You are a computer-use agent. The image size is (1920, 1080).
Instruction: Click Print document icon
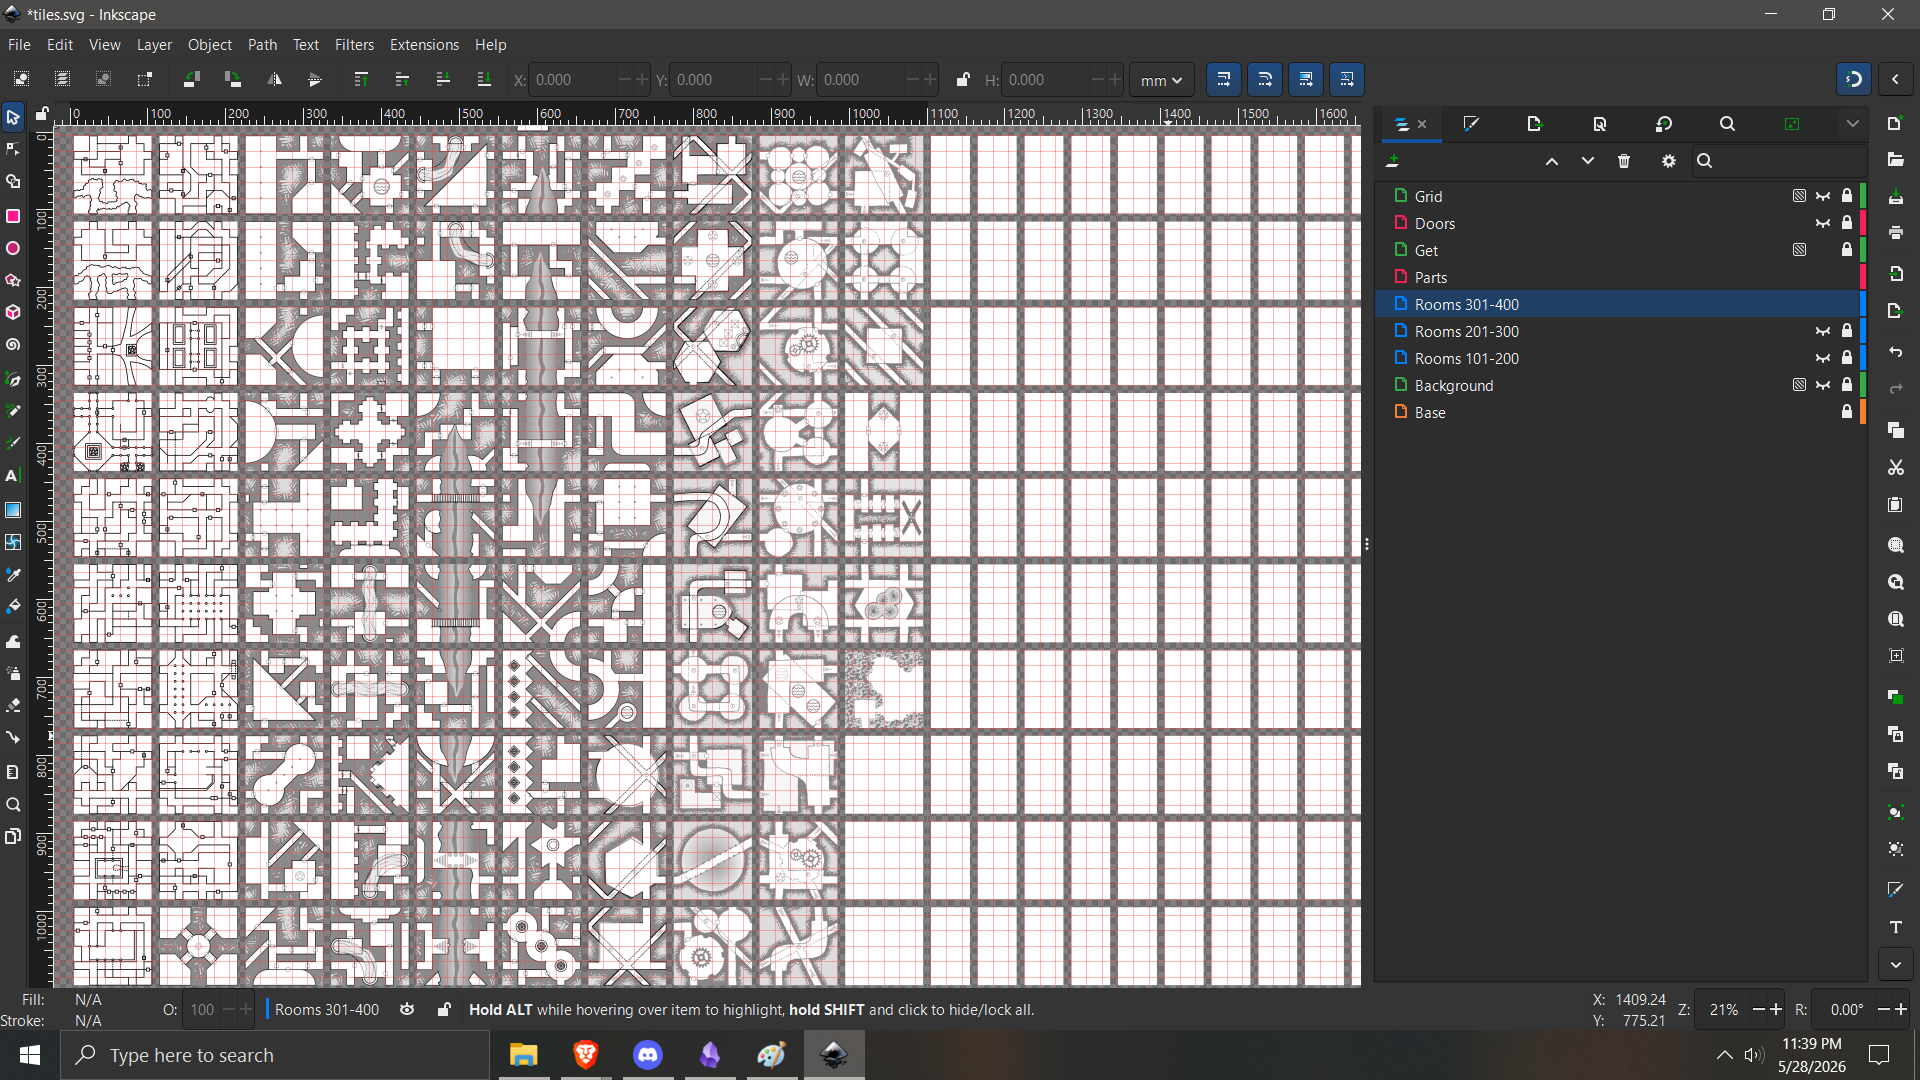1896,232
